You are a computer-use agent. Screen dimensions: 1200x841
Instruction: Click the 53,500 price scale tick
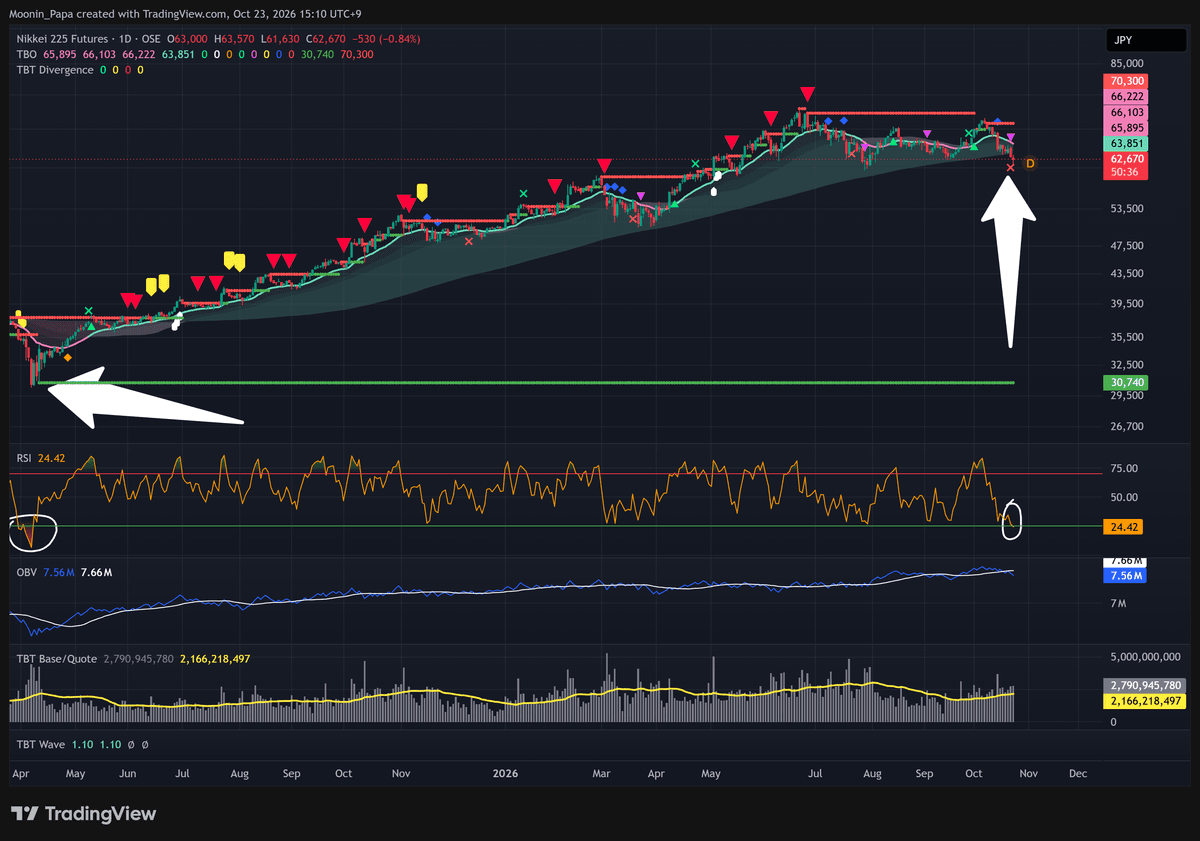(1125, 209)
